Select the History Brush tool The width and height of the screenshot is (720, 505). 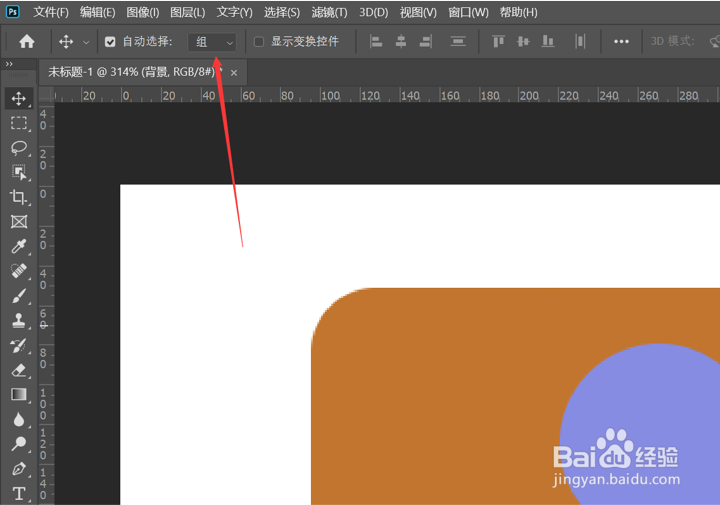[x=19, y=345]
